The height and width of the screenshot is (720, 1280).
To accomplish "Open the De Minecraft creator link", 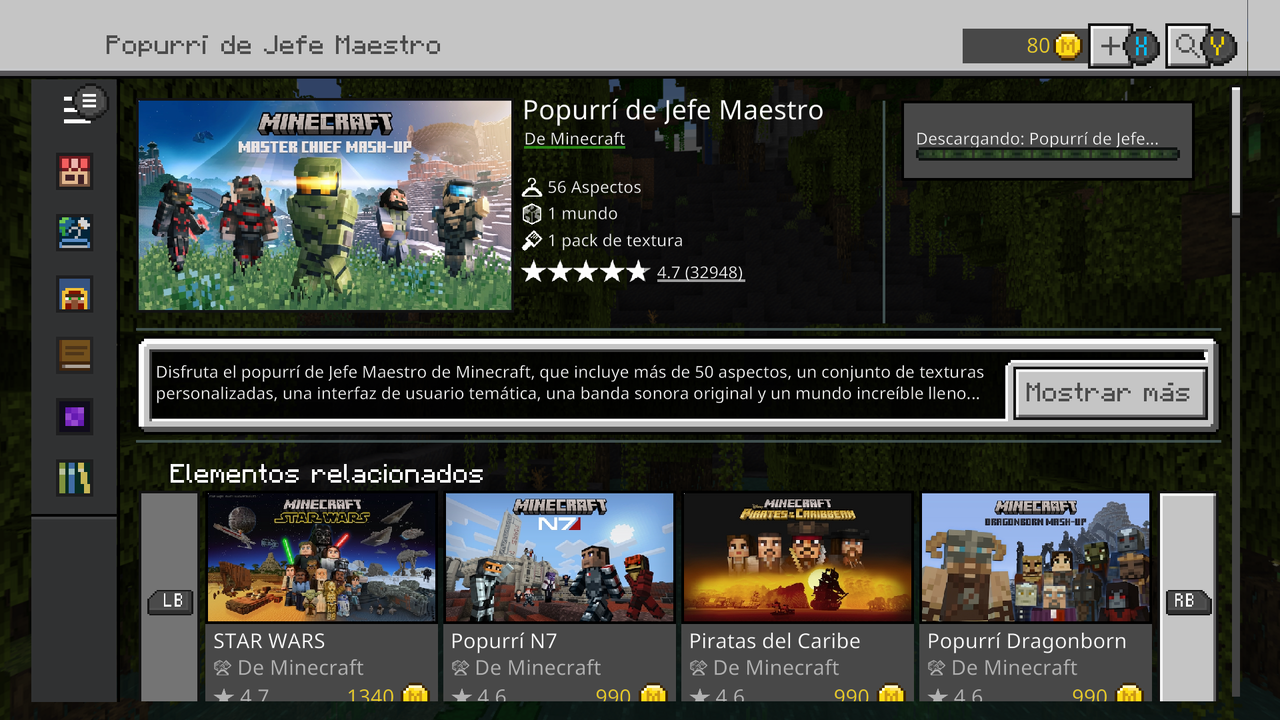I will 574,139.
